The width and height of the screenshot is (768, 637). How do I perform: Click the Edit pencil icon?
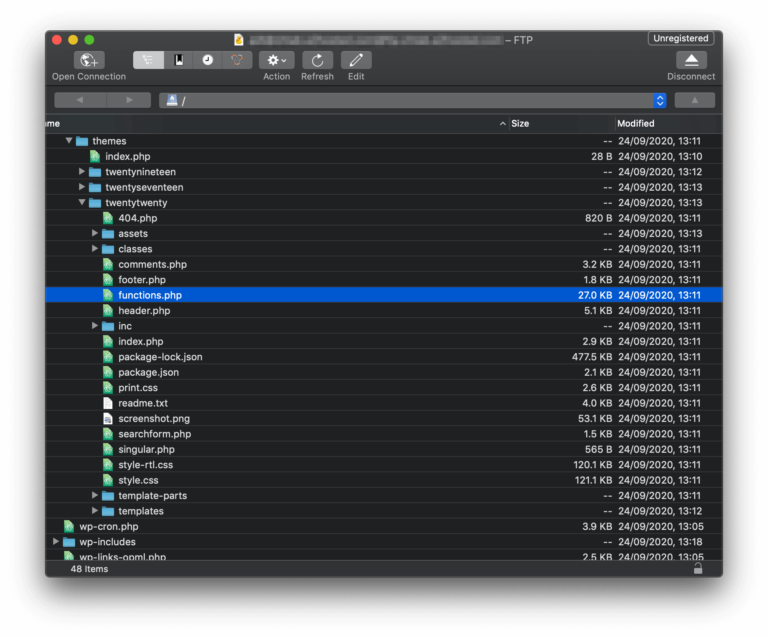pos(356,60)
